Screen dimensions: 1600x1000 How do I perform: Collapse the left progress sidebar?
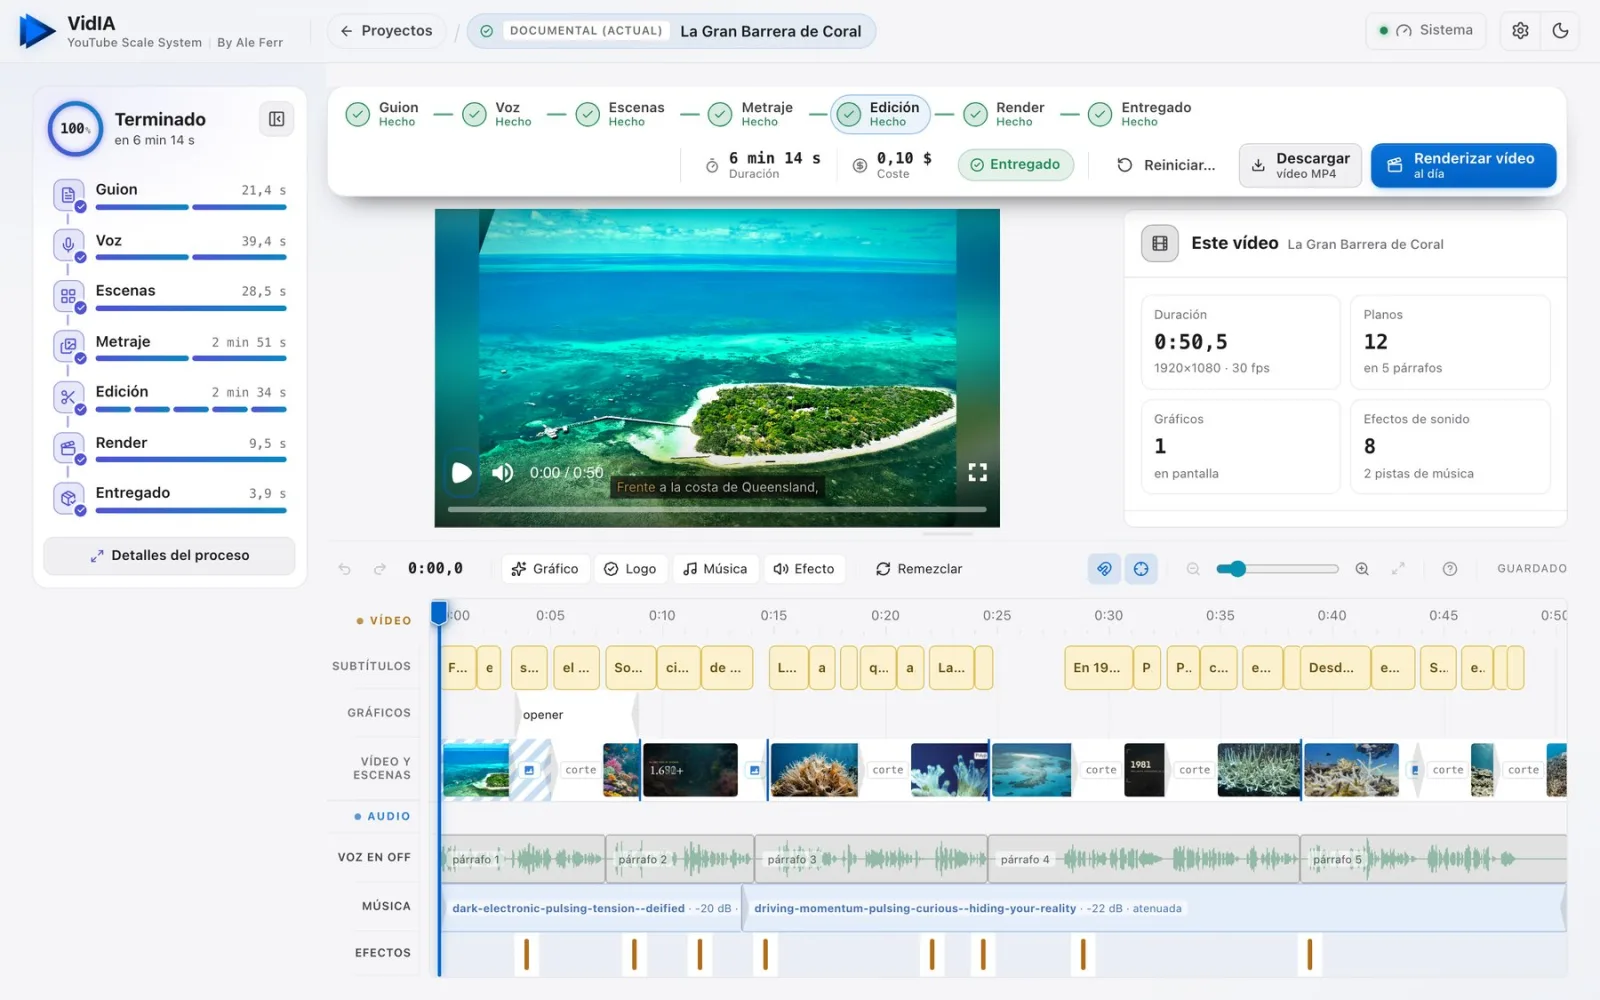click(x=277, y=119)
